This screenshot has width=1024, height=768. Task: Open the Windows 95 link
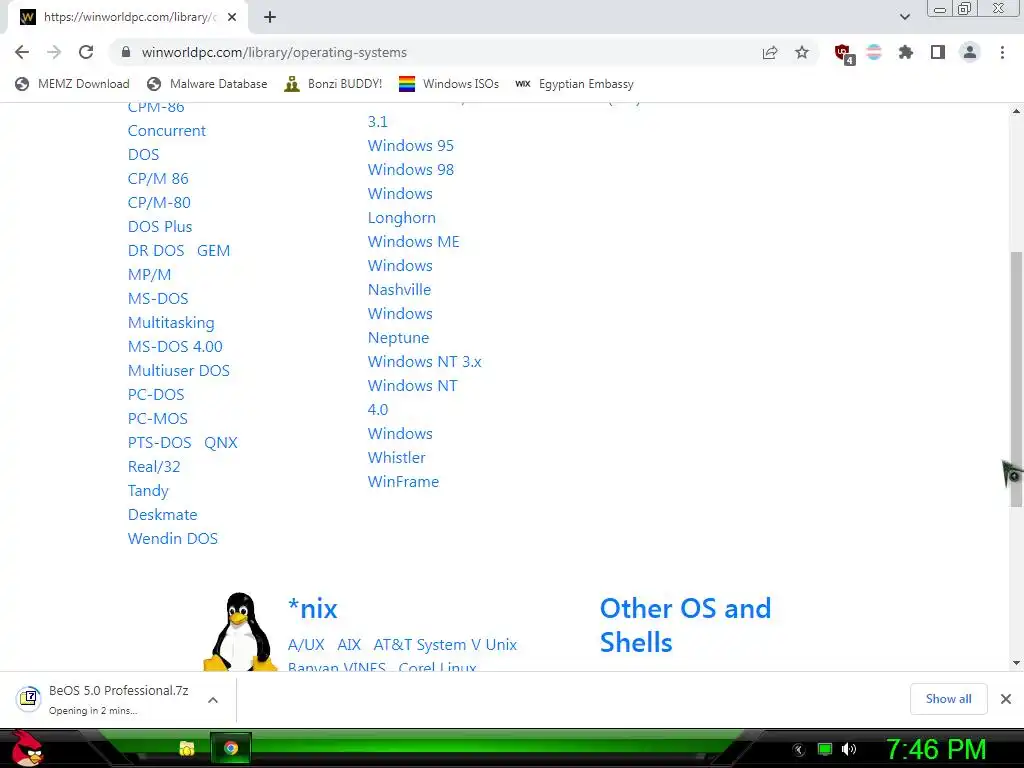[x=411, y=146]
